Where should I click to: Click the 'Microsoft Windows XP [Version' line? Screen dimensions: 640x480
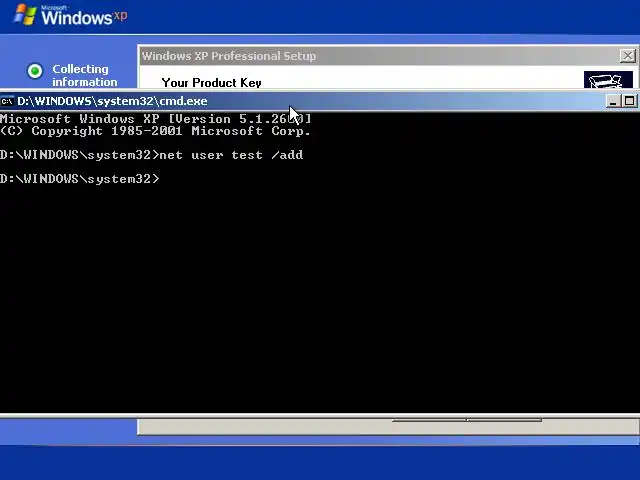[156, 119]
